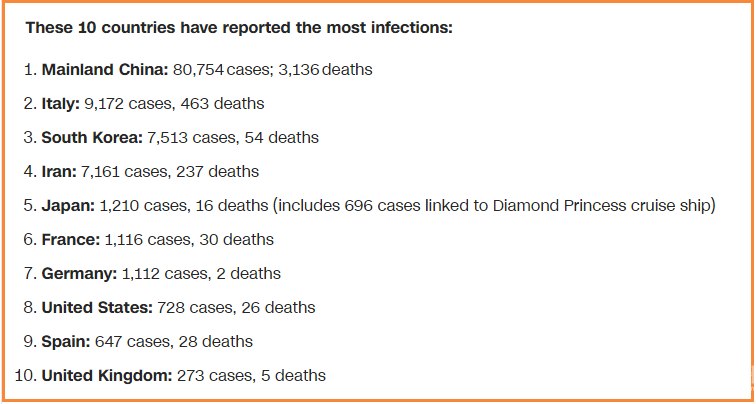Select the France list entry
Screen dimensions: 756x404
[148, 240]
